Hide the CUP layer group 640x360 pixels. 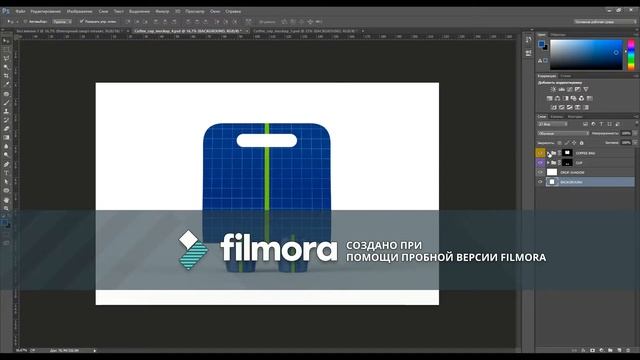click(x=540, y=163)
